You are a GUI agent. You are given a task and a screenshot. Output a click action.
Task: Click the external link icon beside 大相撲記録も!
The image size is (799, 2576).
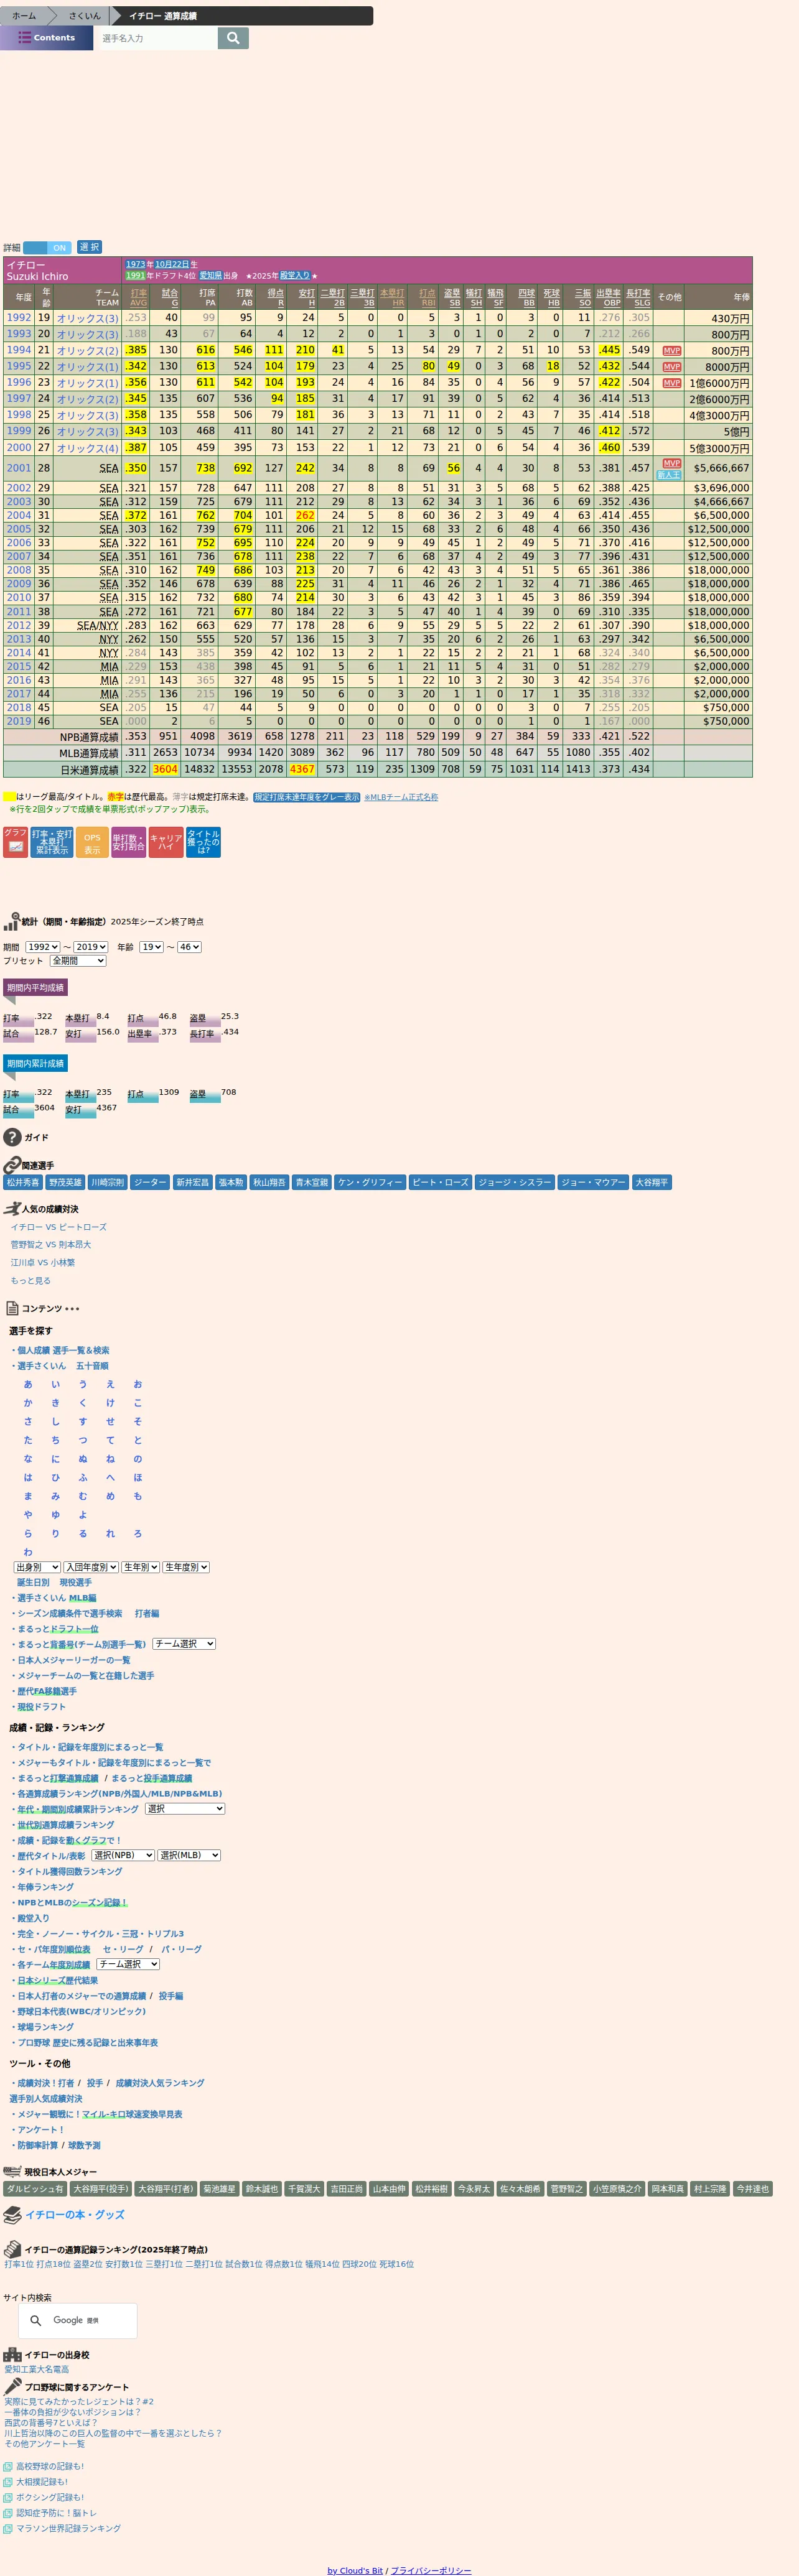pyautogui.click(x=8, y=2482)
